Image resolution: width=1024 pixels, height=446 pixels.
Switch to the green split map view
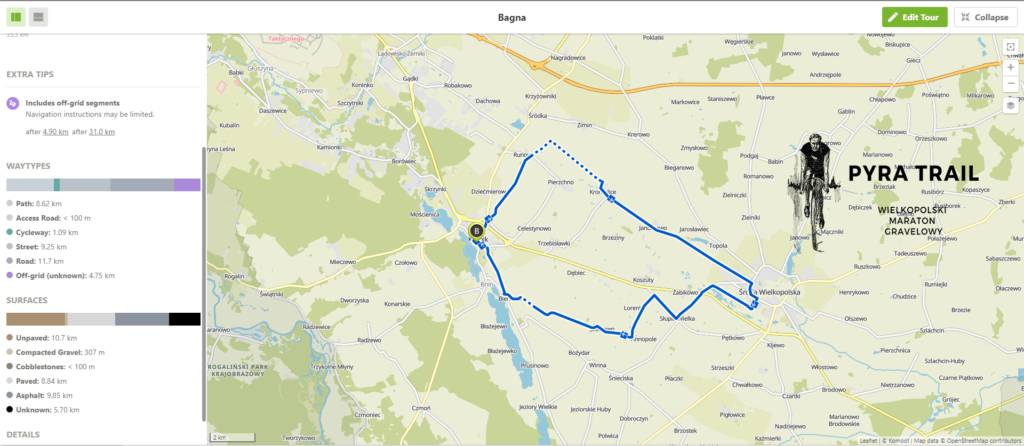click(16, 17)
